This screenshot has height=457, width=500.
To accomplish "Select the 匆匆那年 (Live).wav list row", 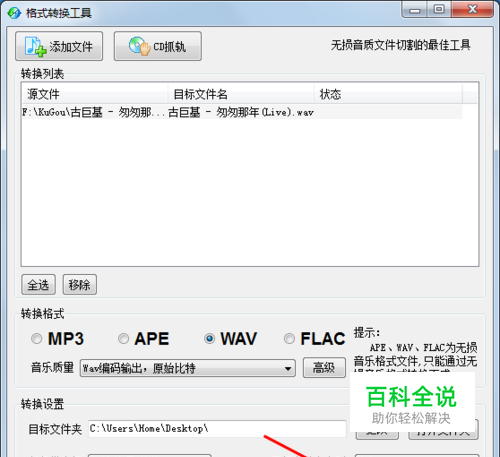I will pos(242,112).
